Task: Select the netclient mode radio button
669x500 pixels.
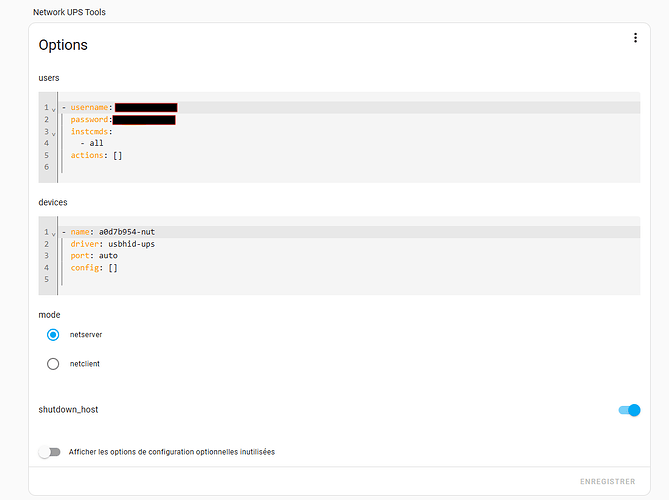Action: click(53, 364)
